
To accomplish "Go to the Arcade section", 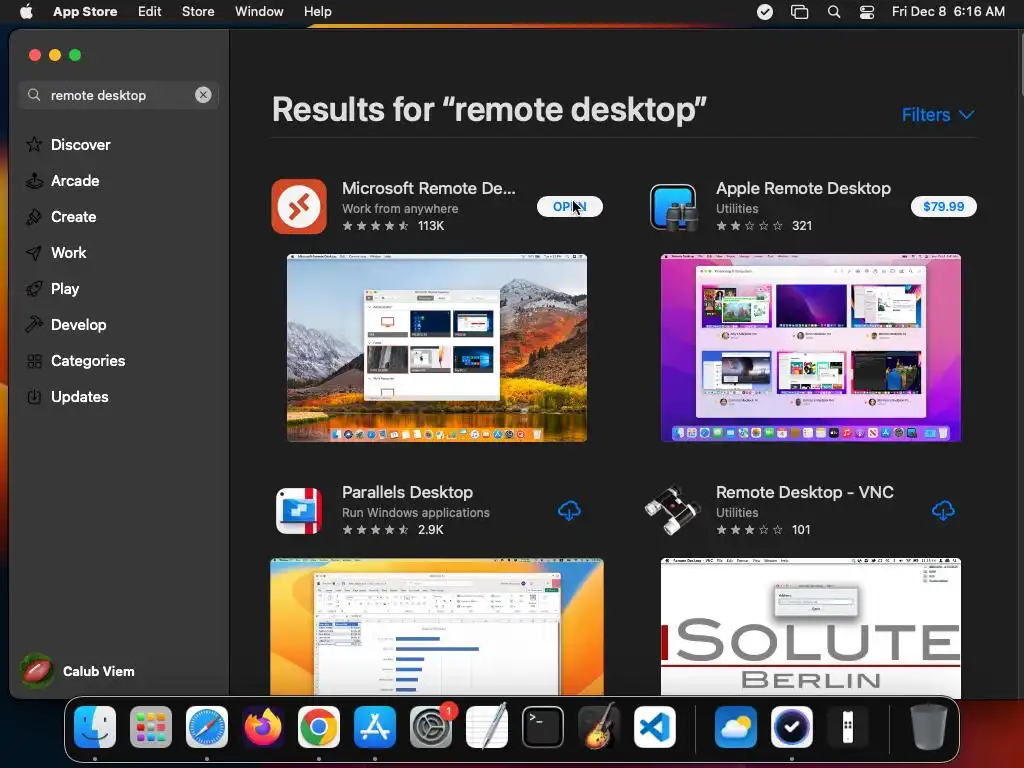I will pos(63,180).
